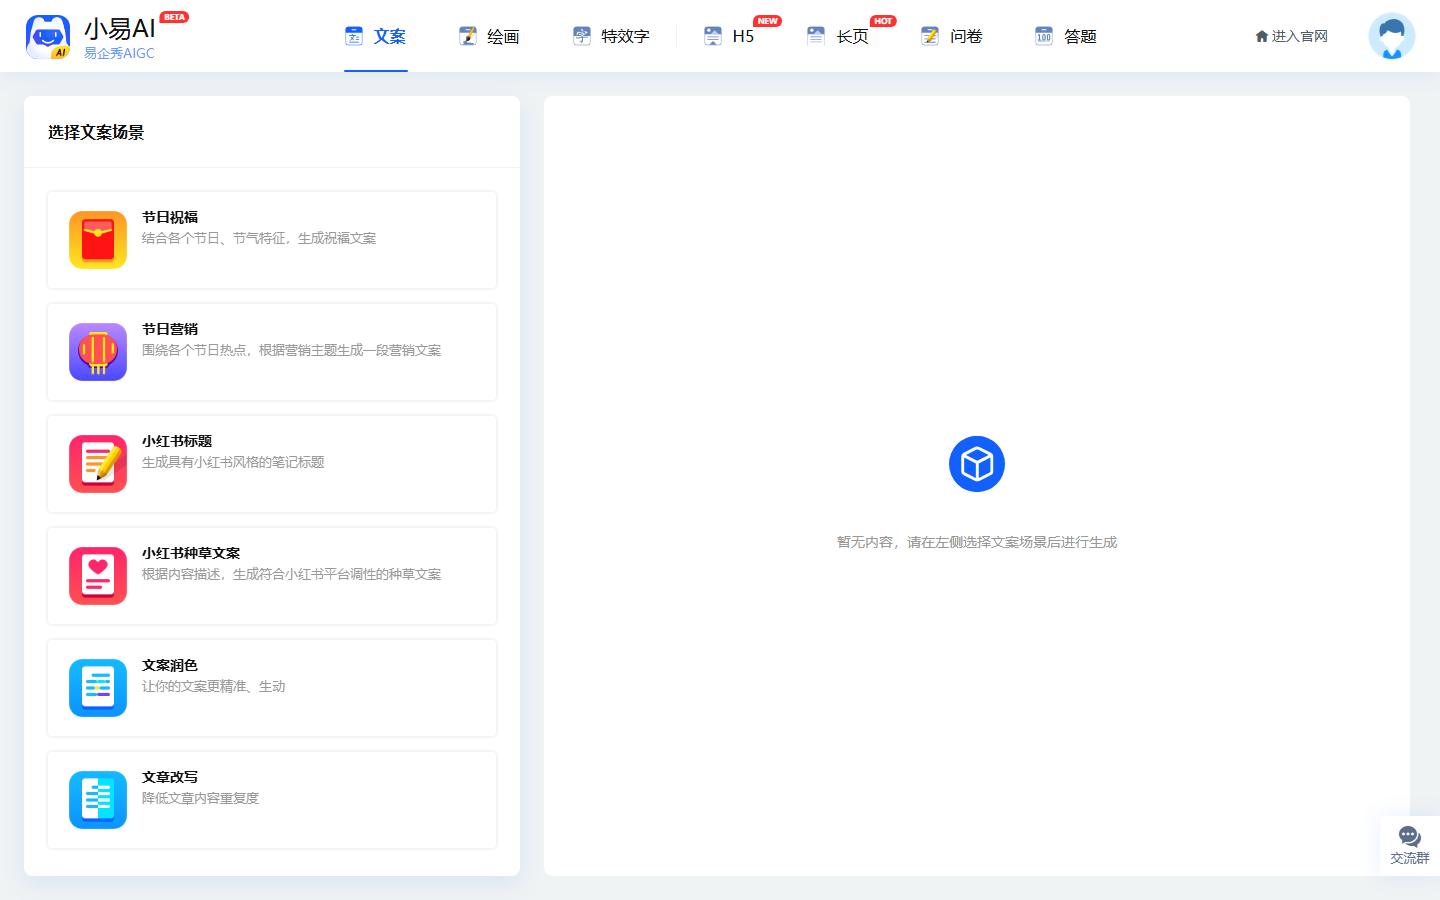Viewport: 1440px width, 900px height.
Task: Select the 问卷 tab
Action: point(953,36)
